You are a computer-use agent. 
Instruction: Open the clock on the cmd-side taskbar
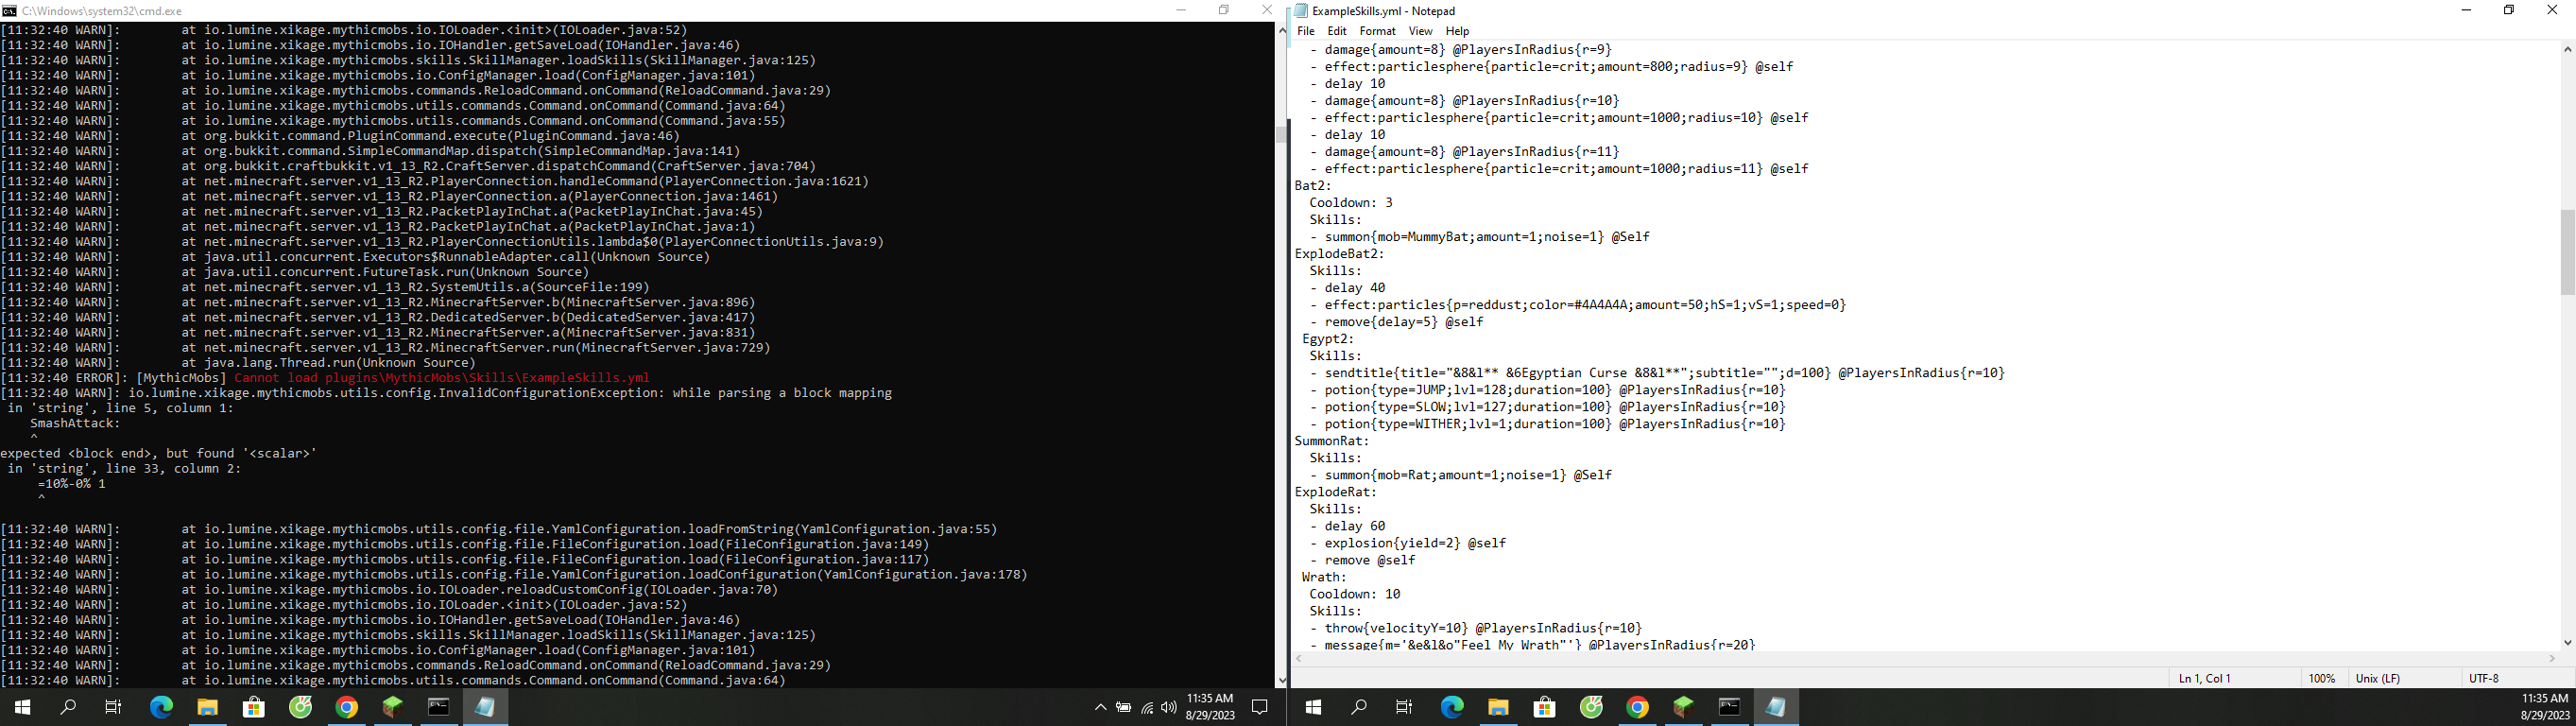(1210, 707)
